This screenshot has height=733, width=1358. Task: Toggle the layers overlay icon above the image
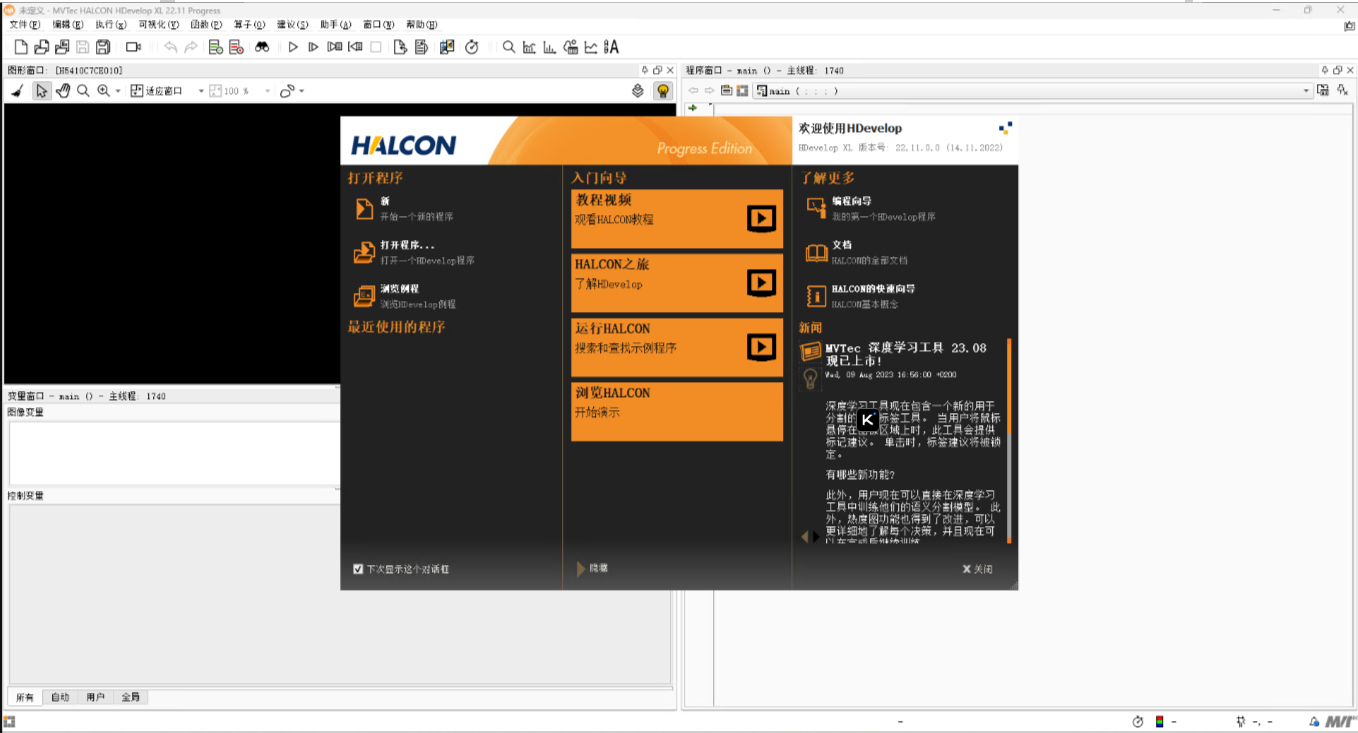coord(639,90)
